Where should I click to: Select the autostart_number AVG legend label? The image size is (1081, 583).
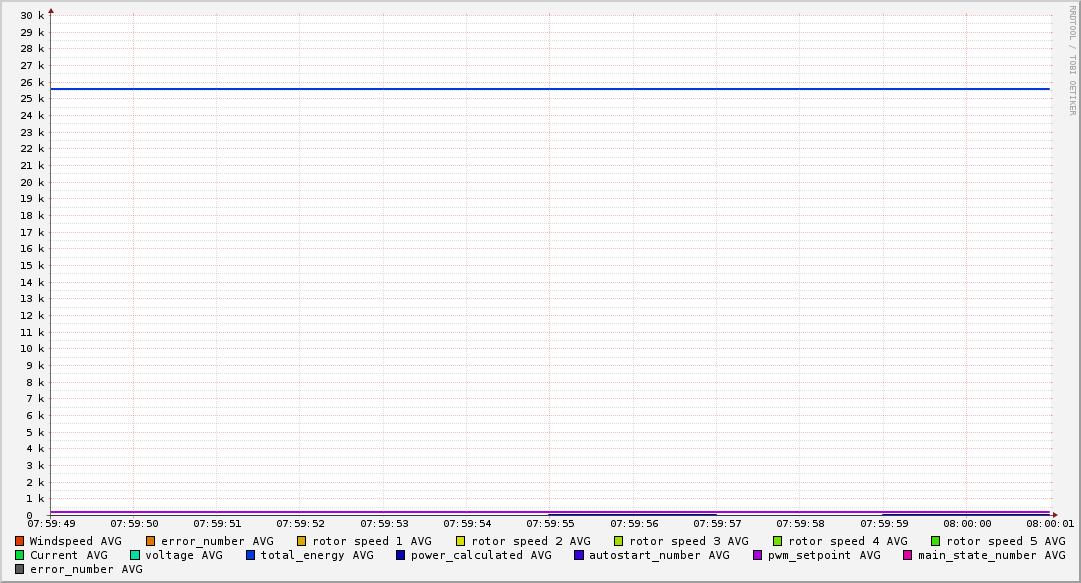pos(659,555)
